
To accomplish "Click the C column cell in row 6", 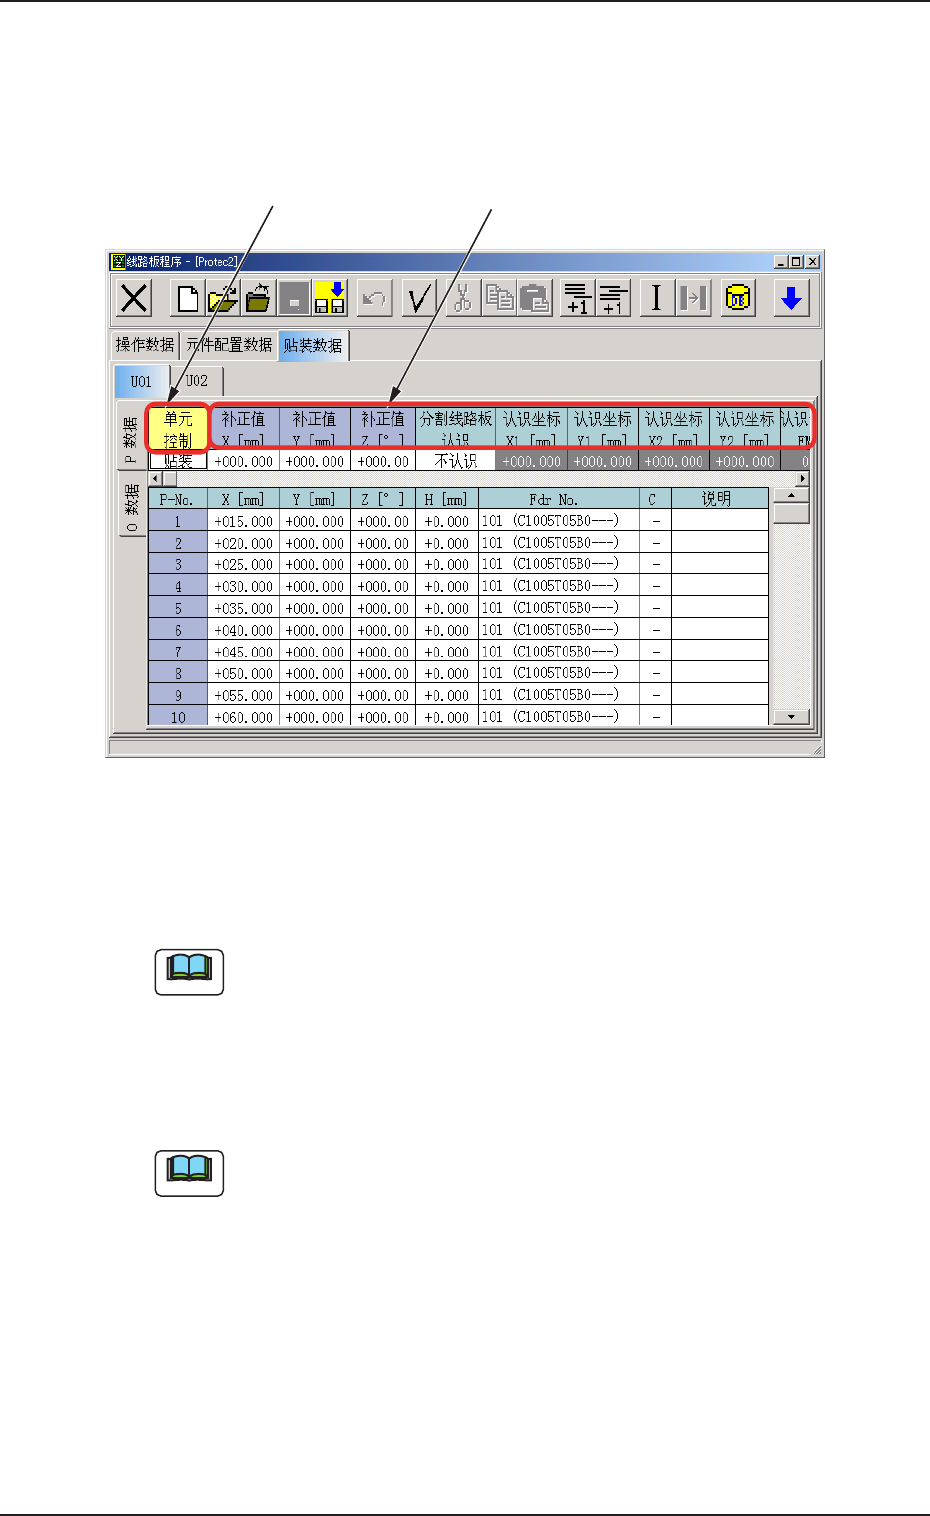I will (655, 630).
